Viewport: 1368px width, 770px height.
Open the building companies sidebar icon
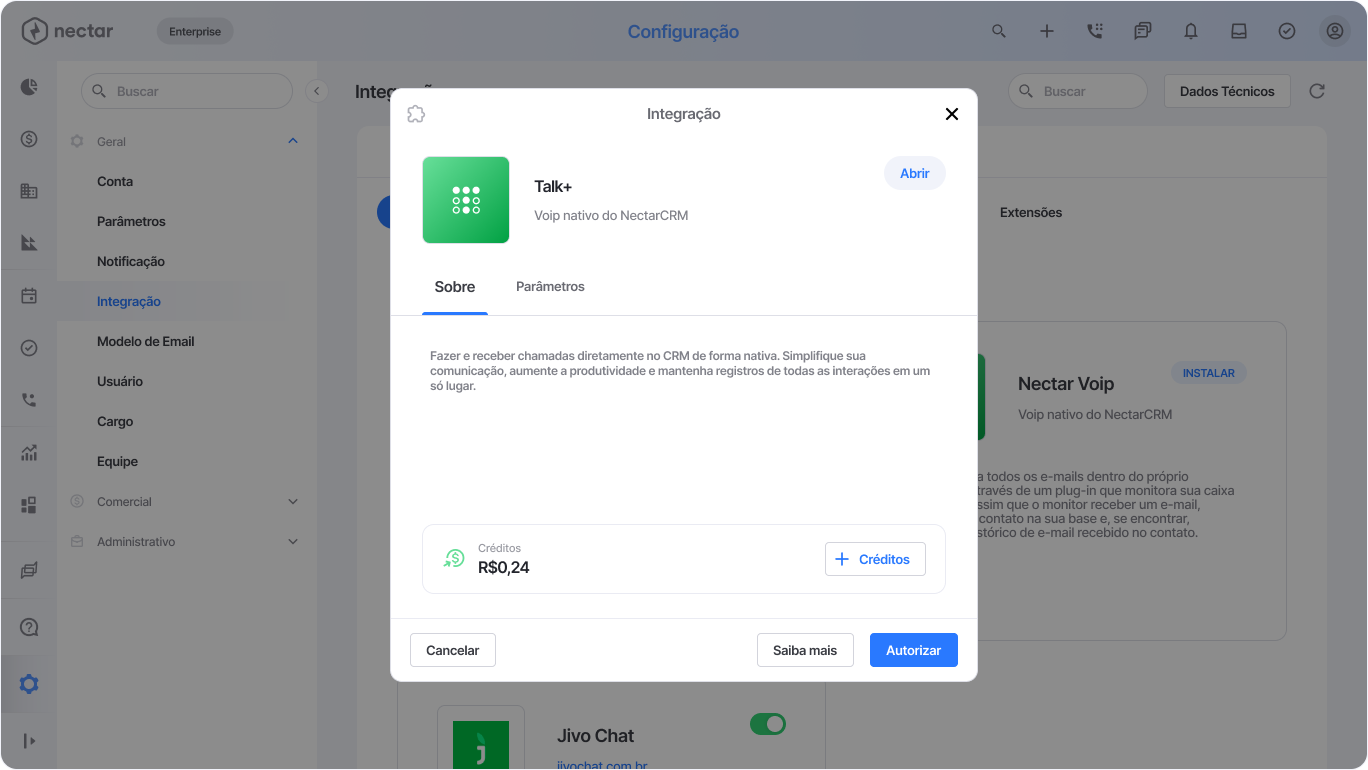pyautogui.click(x=29, y=191)
